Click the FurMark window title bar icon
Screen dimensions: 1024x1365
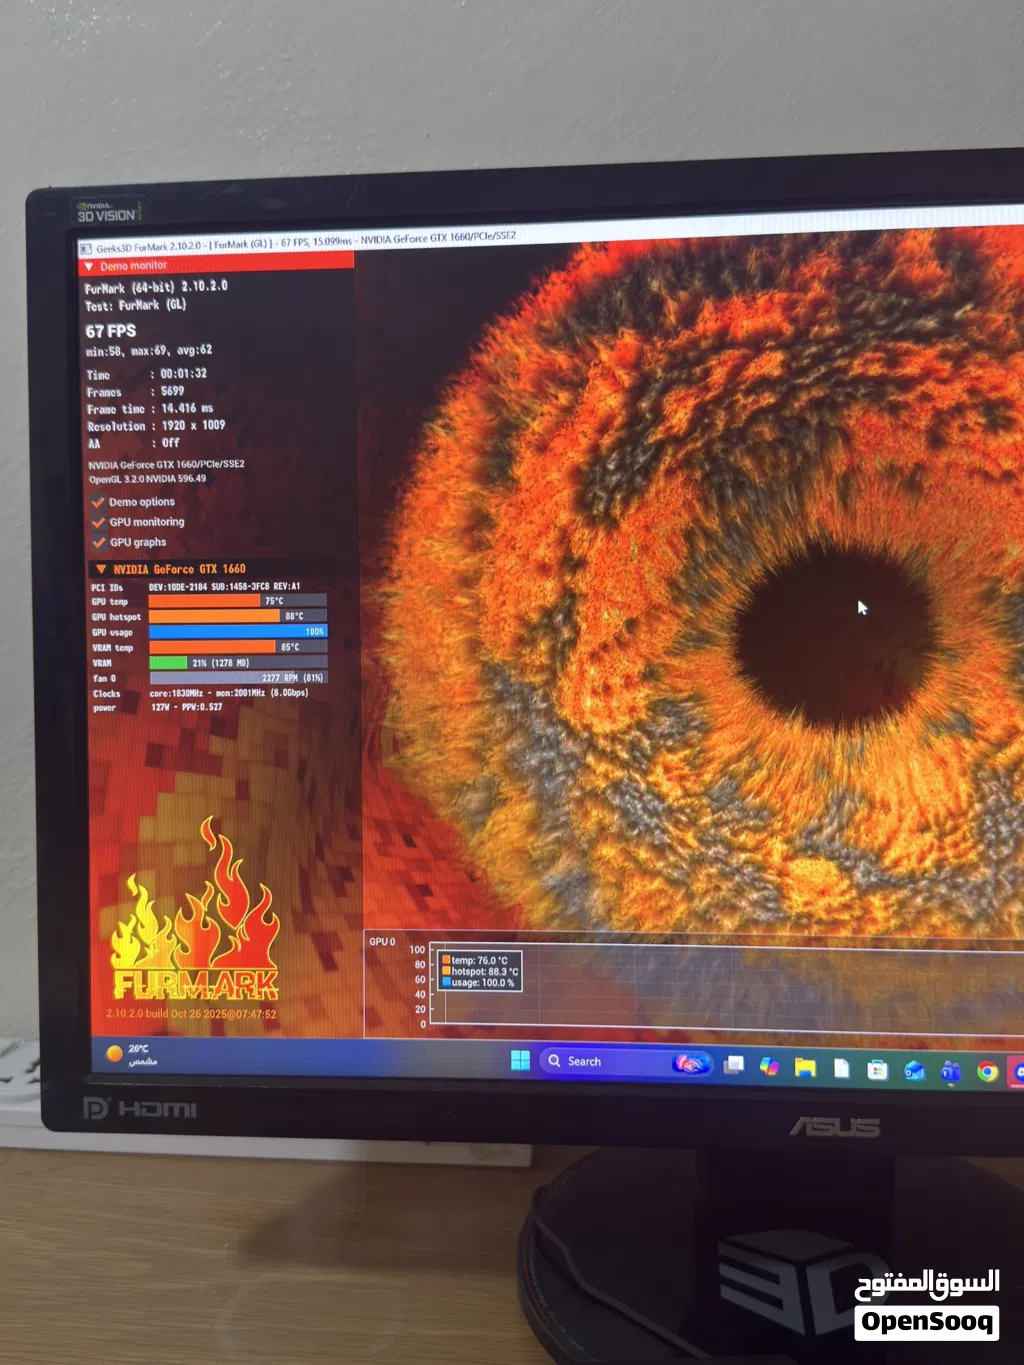tap(86, 249)
